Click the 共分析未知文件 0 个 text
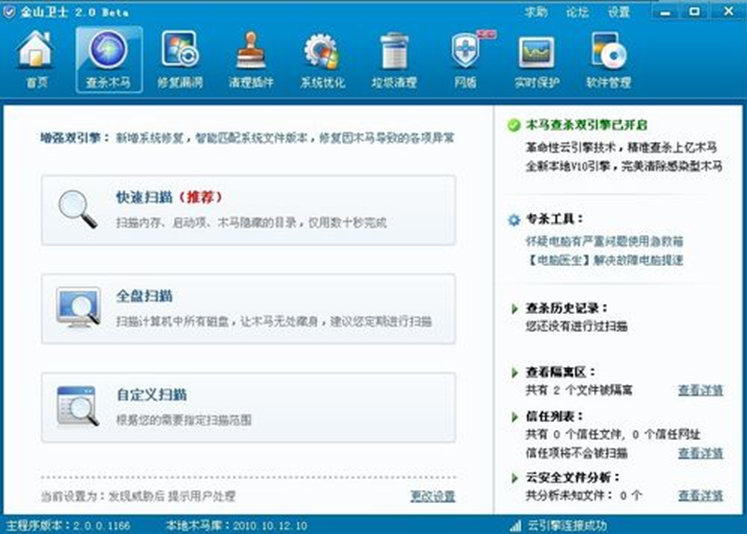747x534 pixels. click(x=584, y=496)
